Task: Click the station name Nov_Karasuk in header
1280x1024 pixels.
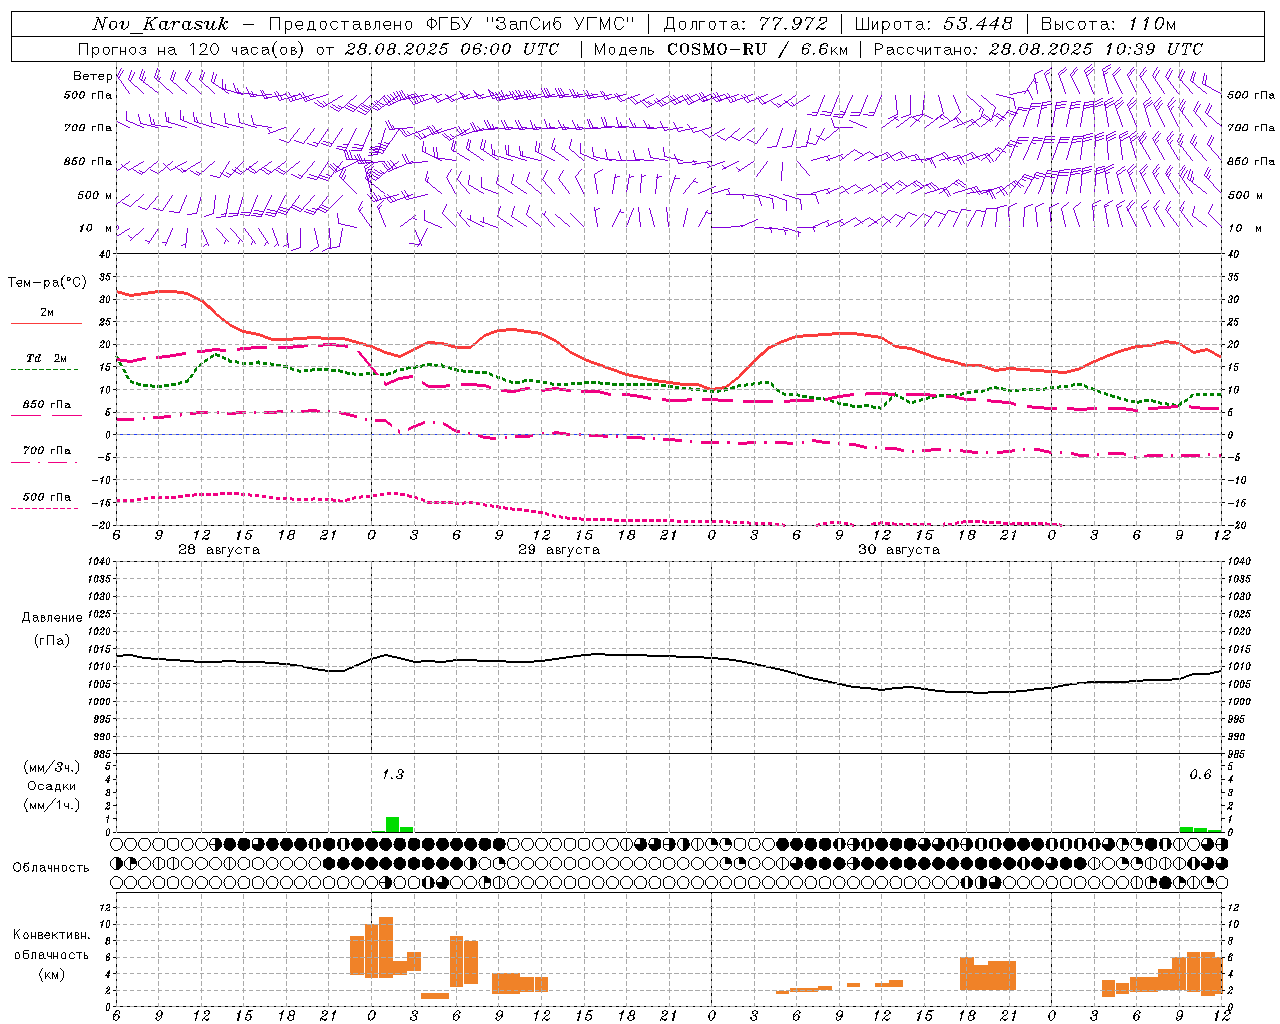Action: pyautogui.click(x=160, y=24)
